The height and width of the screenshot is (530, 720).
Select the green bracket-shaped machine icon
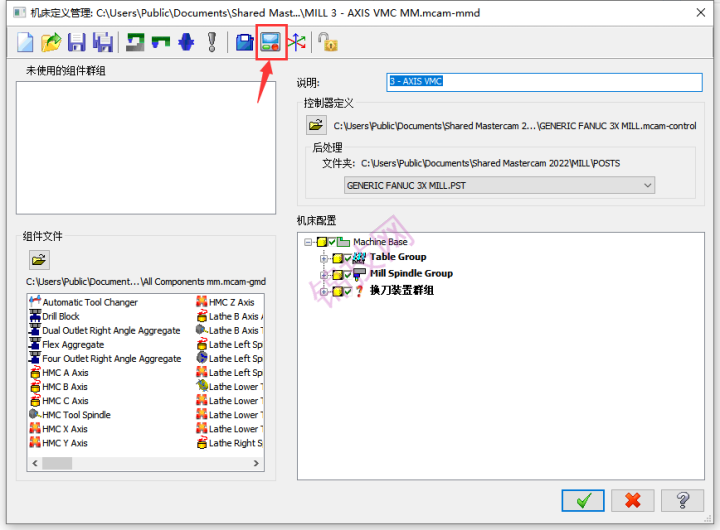click(161, 42)
